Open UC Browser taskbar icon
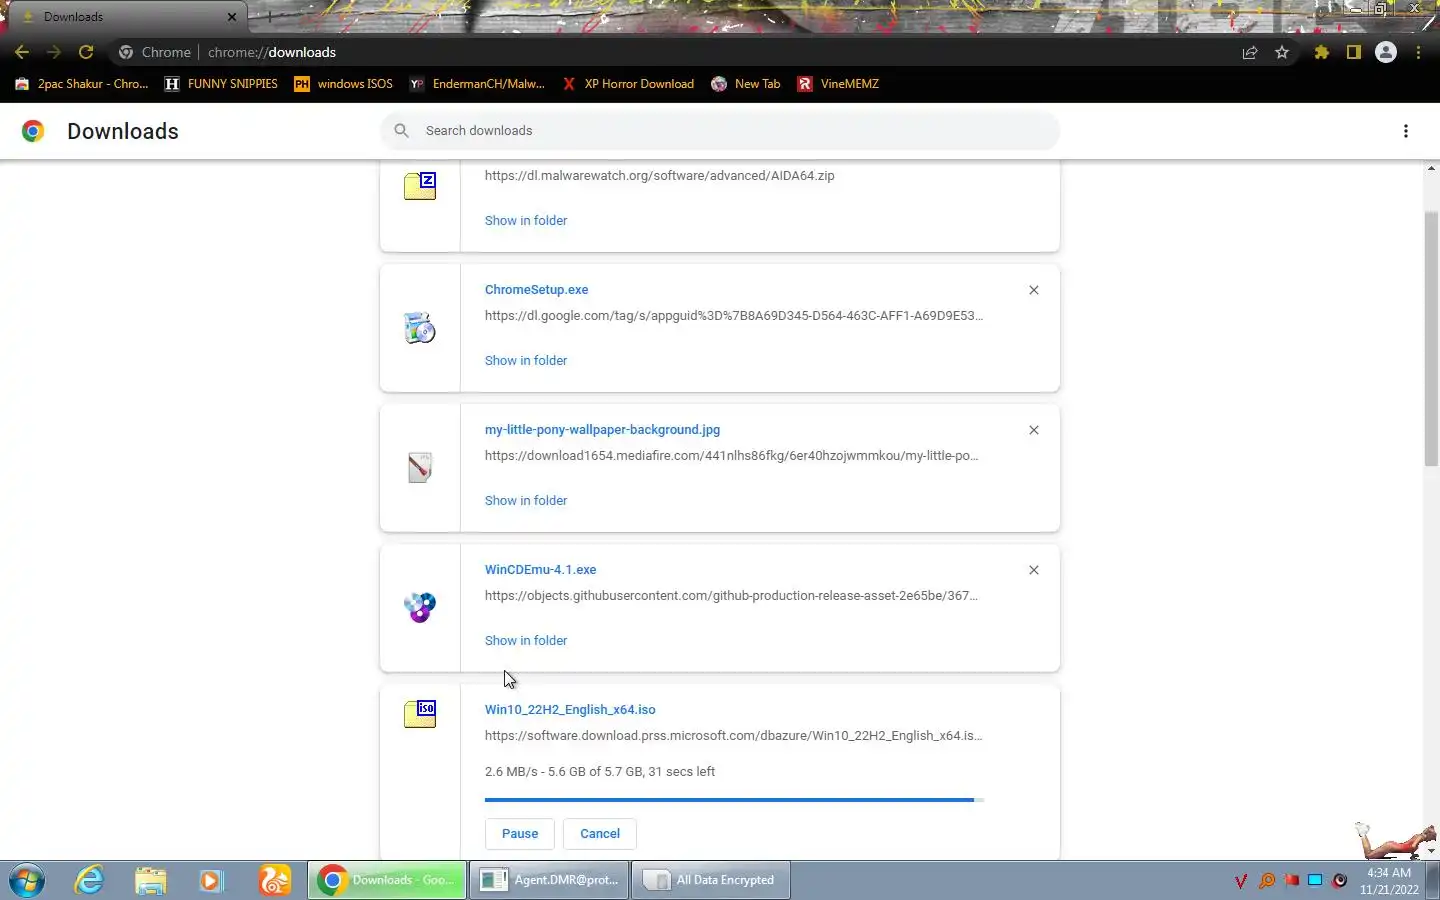This screenshot has width=1440, height=900. click(274, 880)
